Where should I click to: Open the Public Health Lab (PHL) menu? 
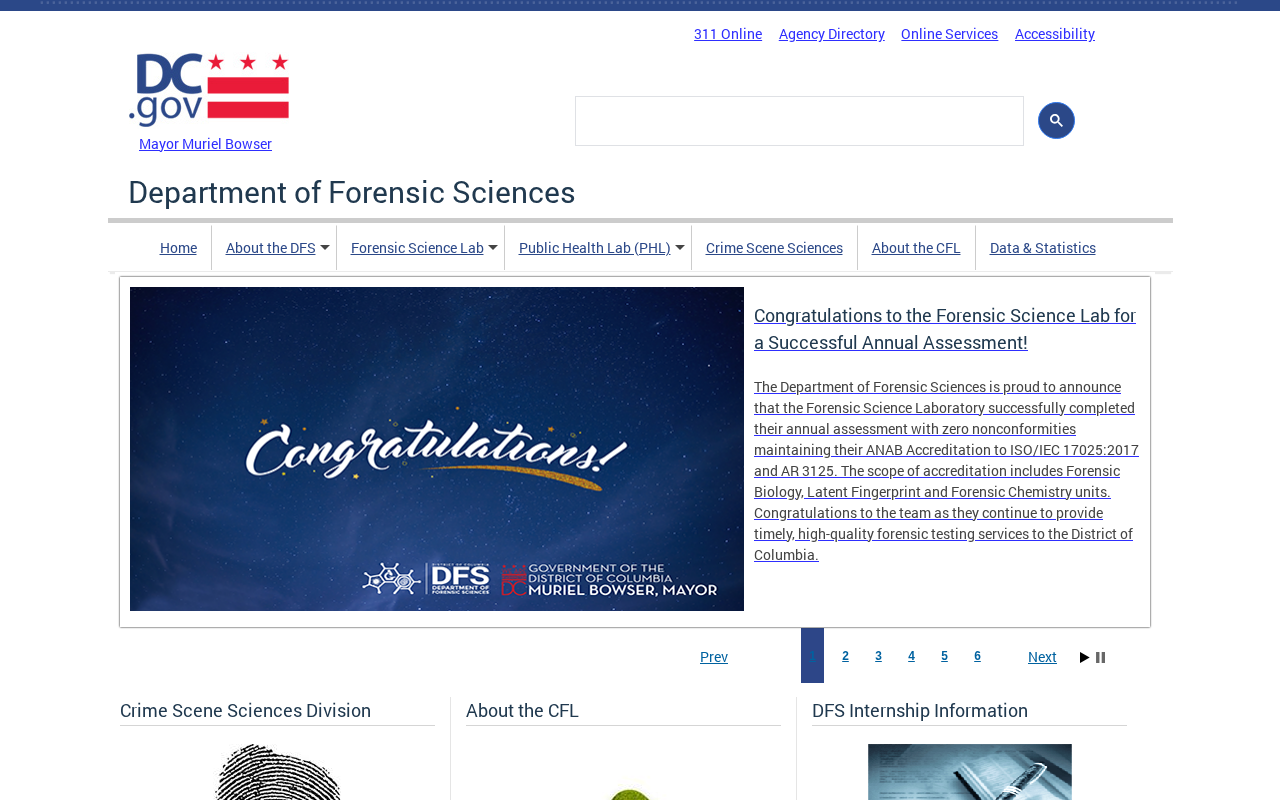(595, 248)
